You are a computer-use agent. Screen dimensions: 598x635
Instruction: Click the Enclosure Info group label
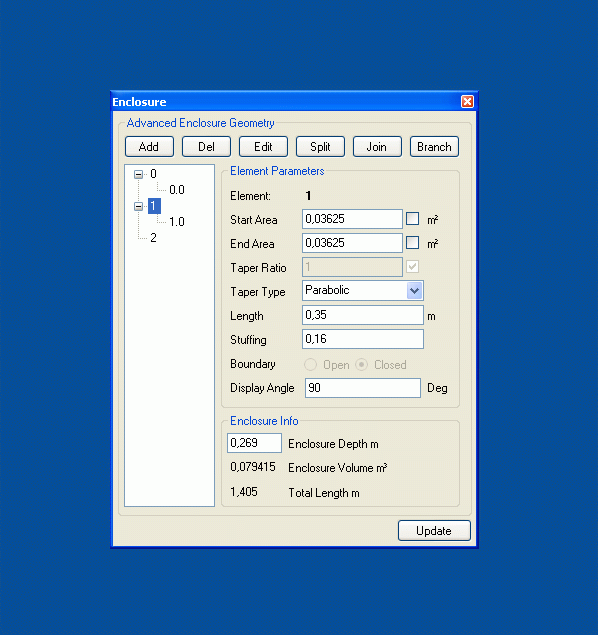264,421
